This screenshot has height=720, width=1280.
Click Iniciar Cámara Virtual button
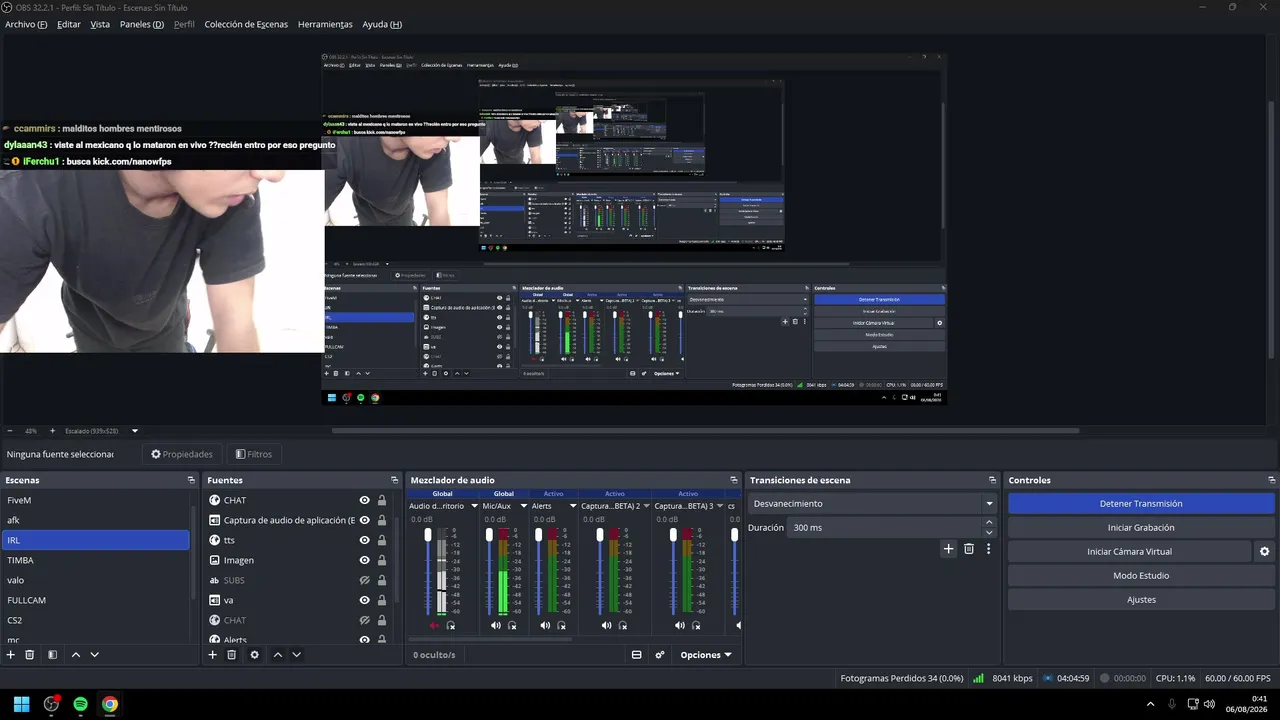(x=1129, y=552)
